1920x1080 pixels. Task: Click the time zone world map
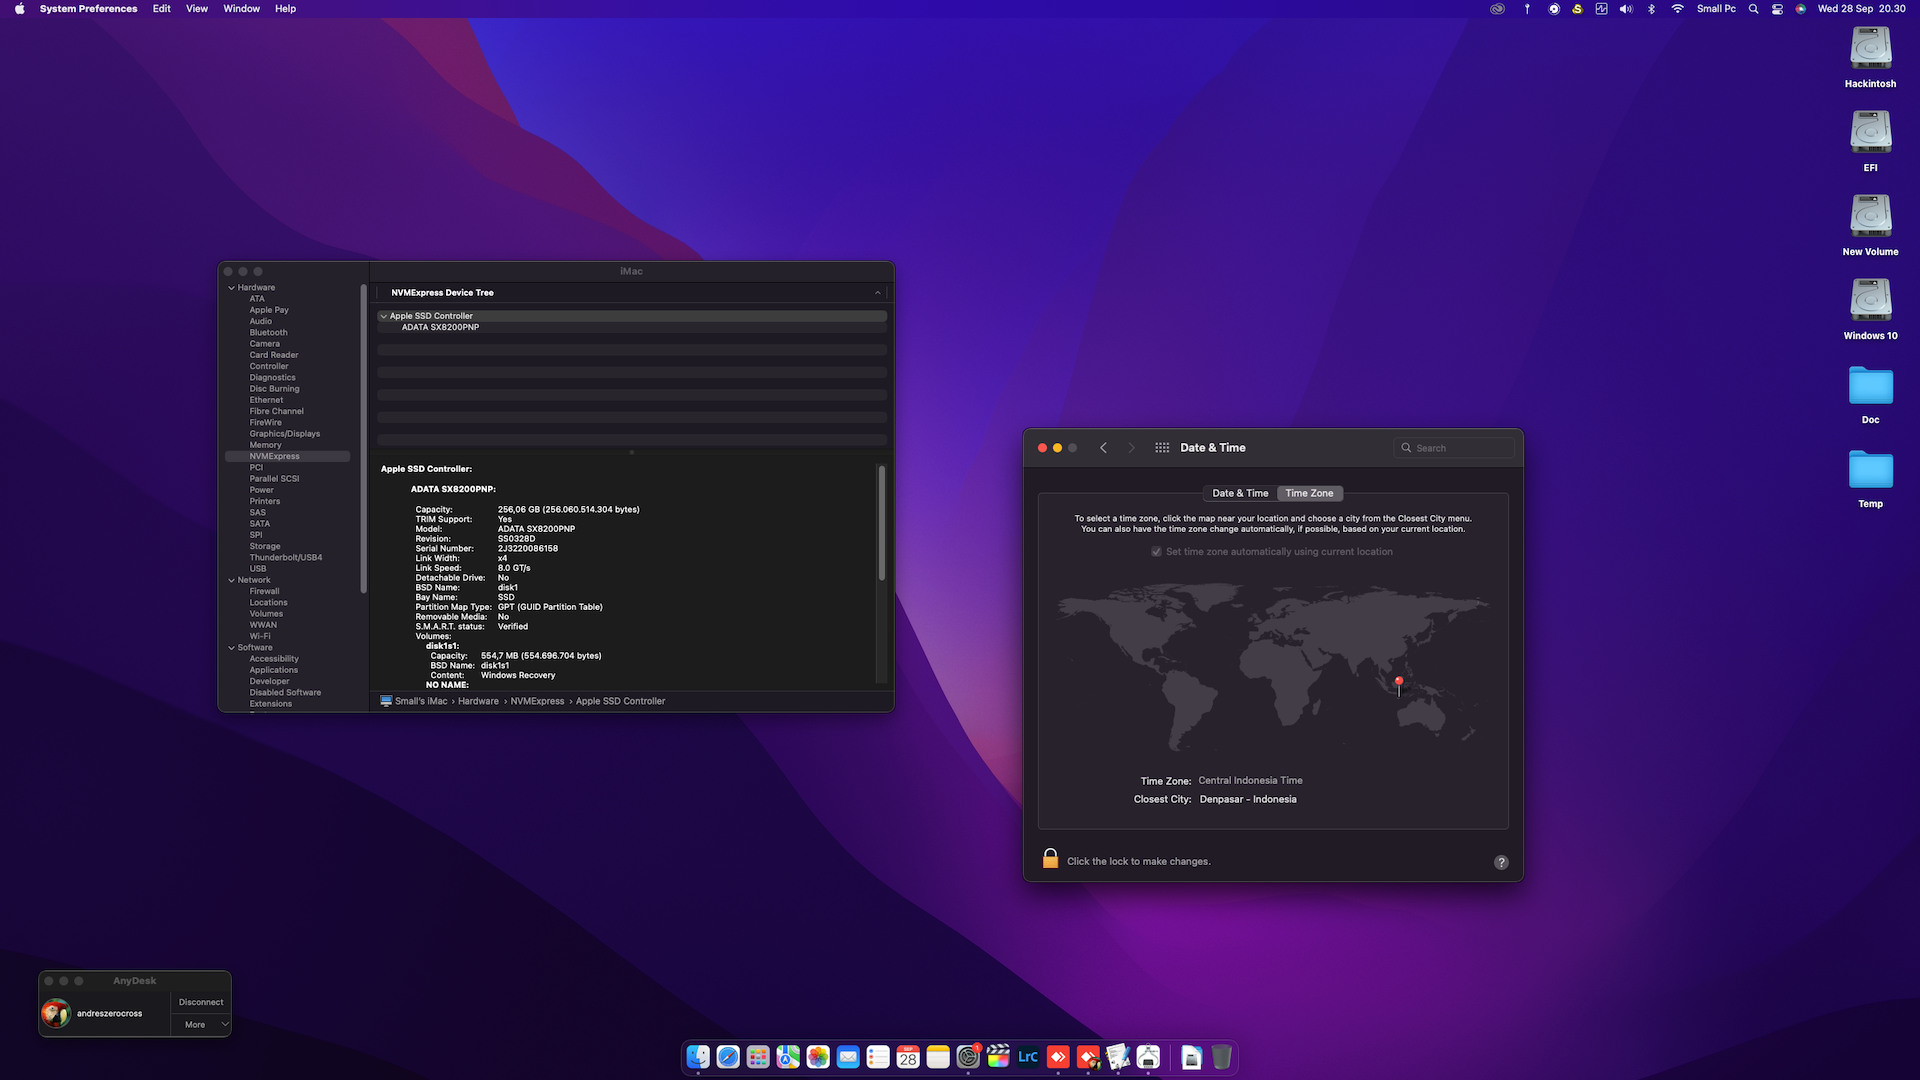click(x=1273, y=668)
